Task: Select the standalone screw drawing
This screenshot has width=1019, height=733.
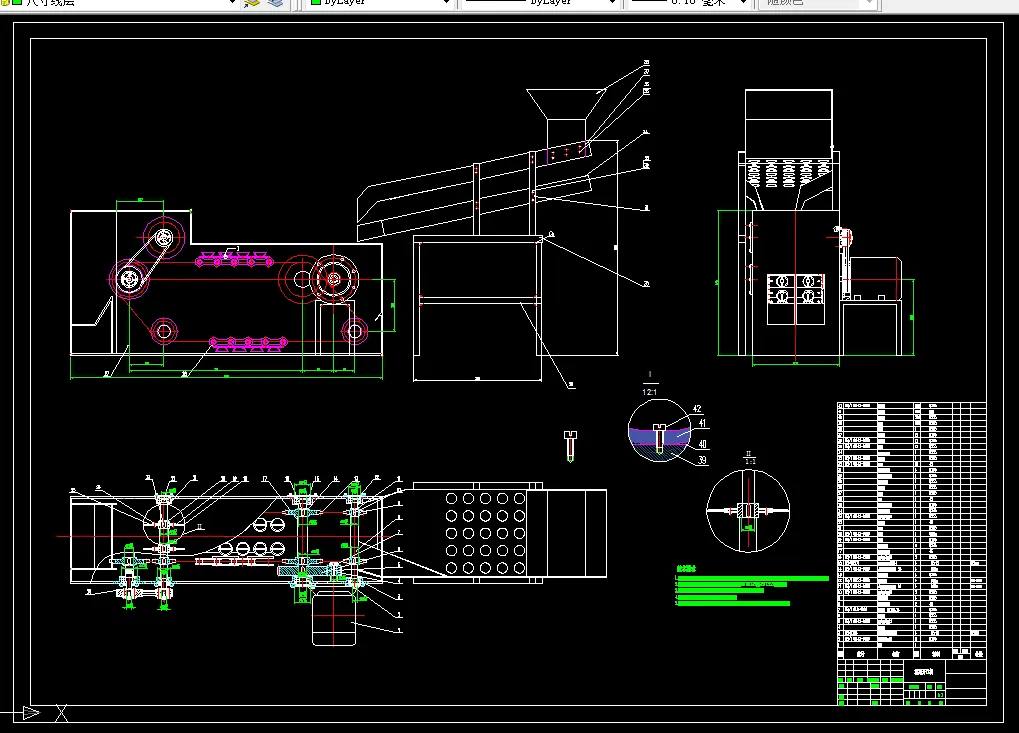Action: tap(570, 446)
